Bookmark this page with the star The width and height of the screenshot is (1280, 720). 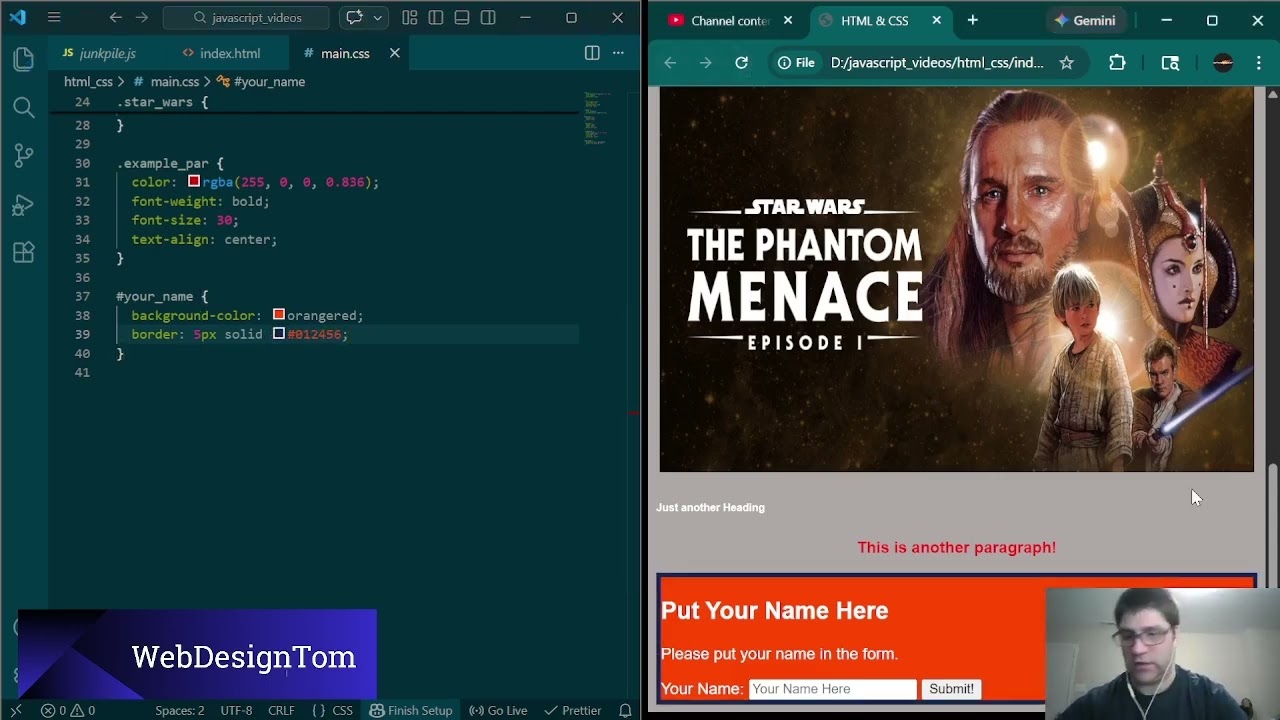click(x=1066, y=63)
